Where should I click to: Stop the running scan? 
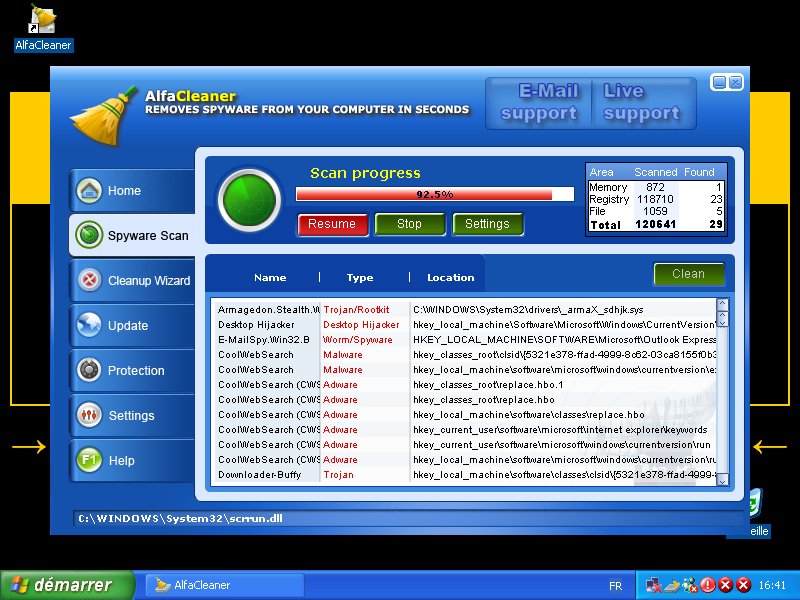(x=409, y=224)
